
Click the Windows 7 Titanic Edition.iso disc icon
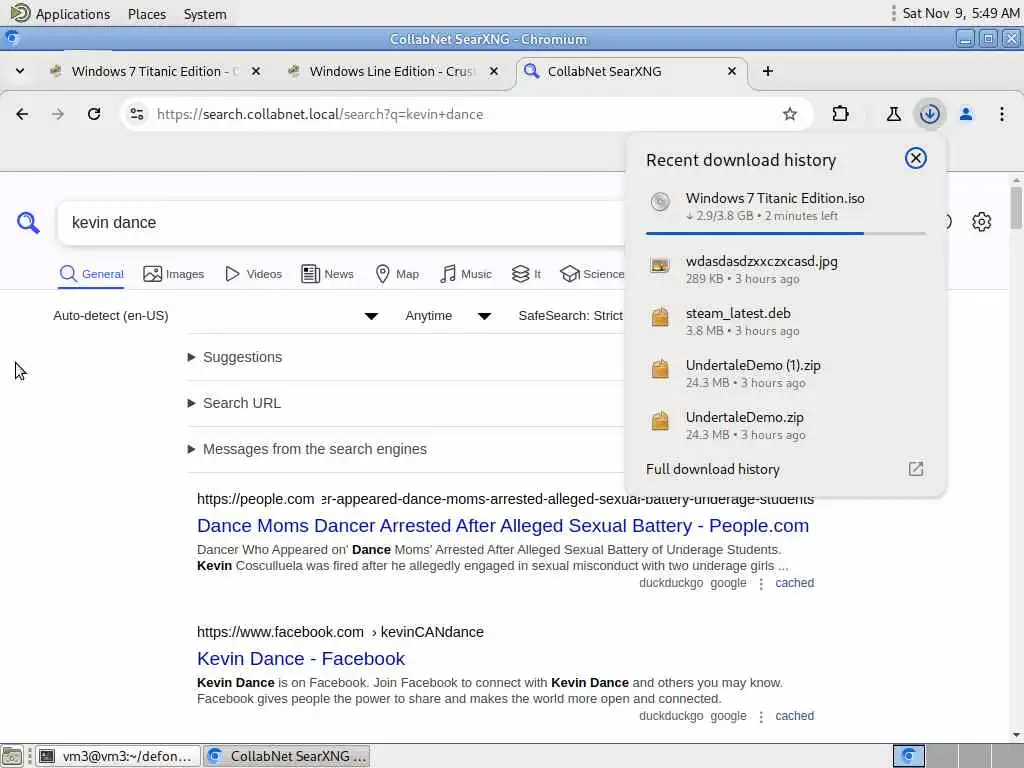[660, 202]
